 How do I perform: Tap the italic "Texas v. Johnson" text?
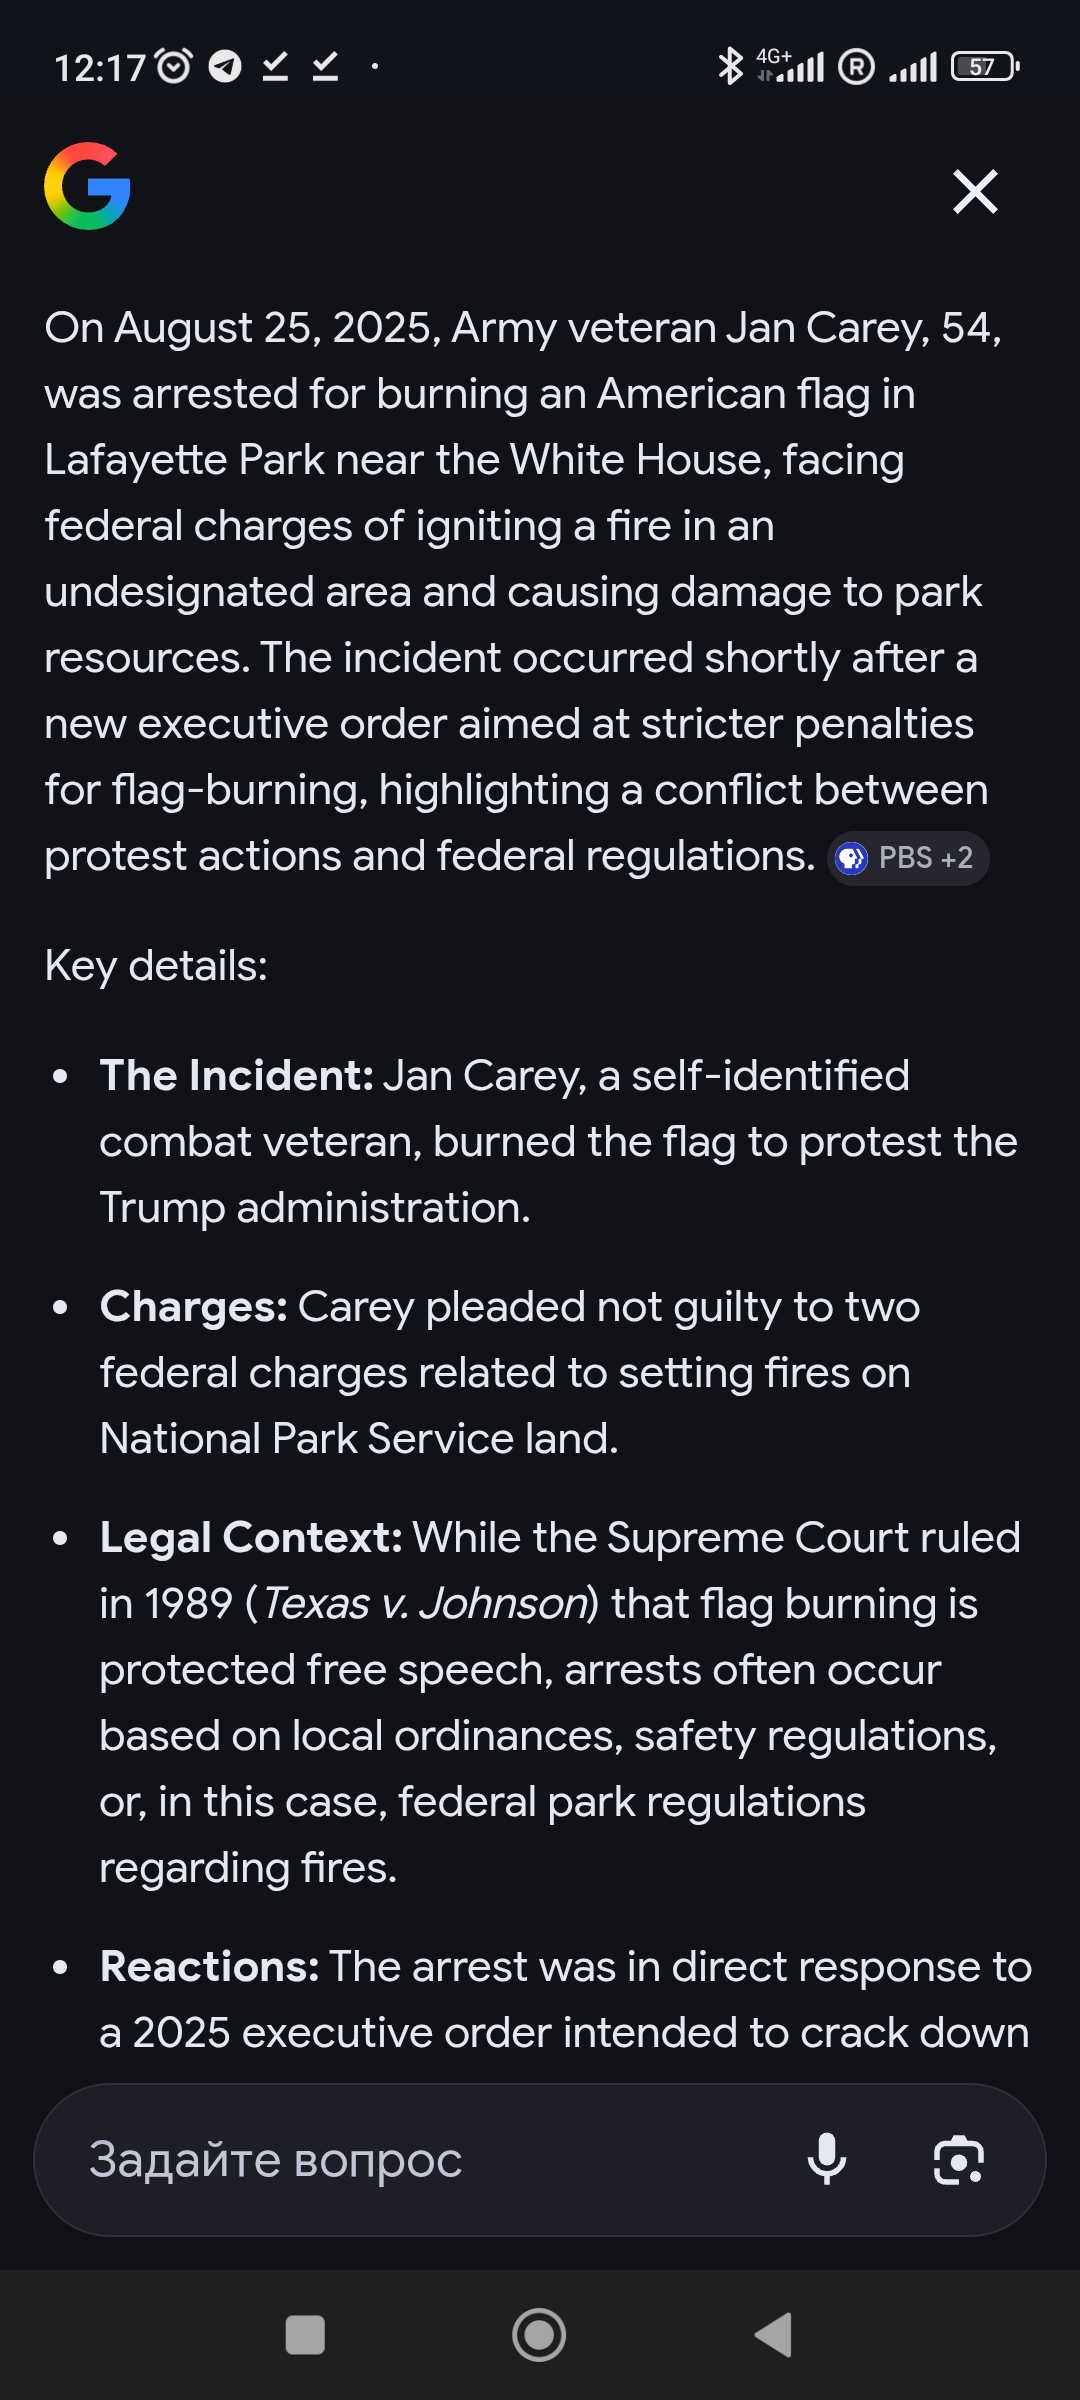click(x=424, y=1604)
